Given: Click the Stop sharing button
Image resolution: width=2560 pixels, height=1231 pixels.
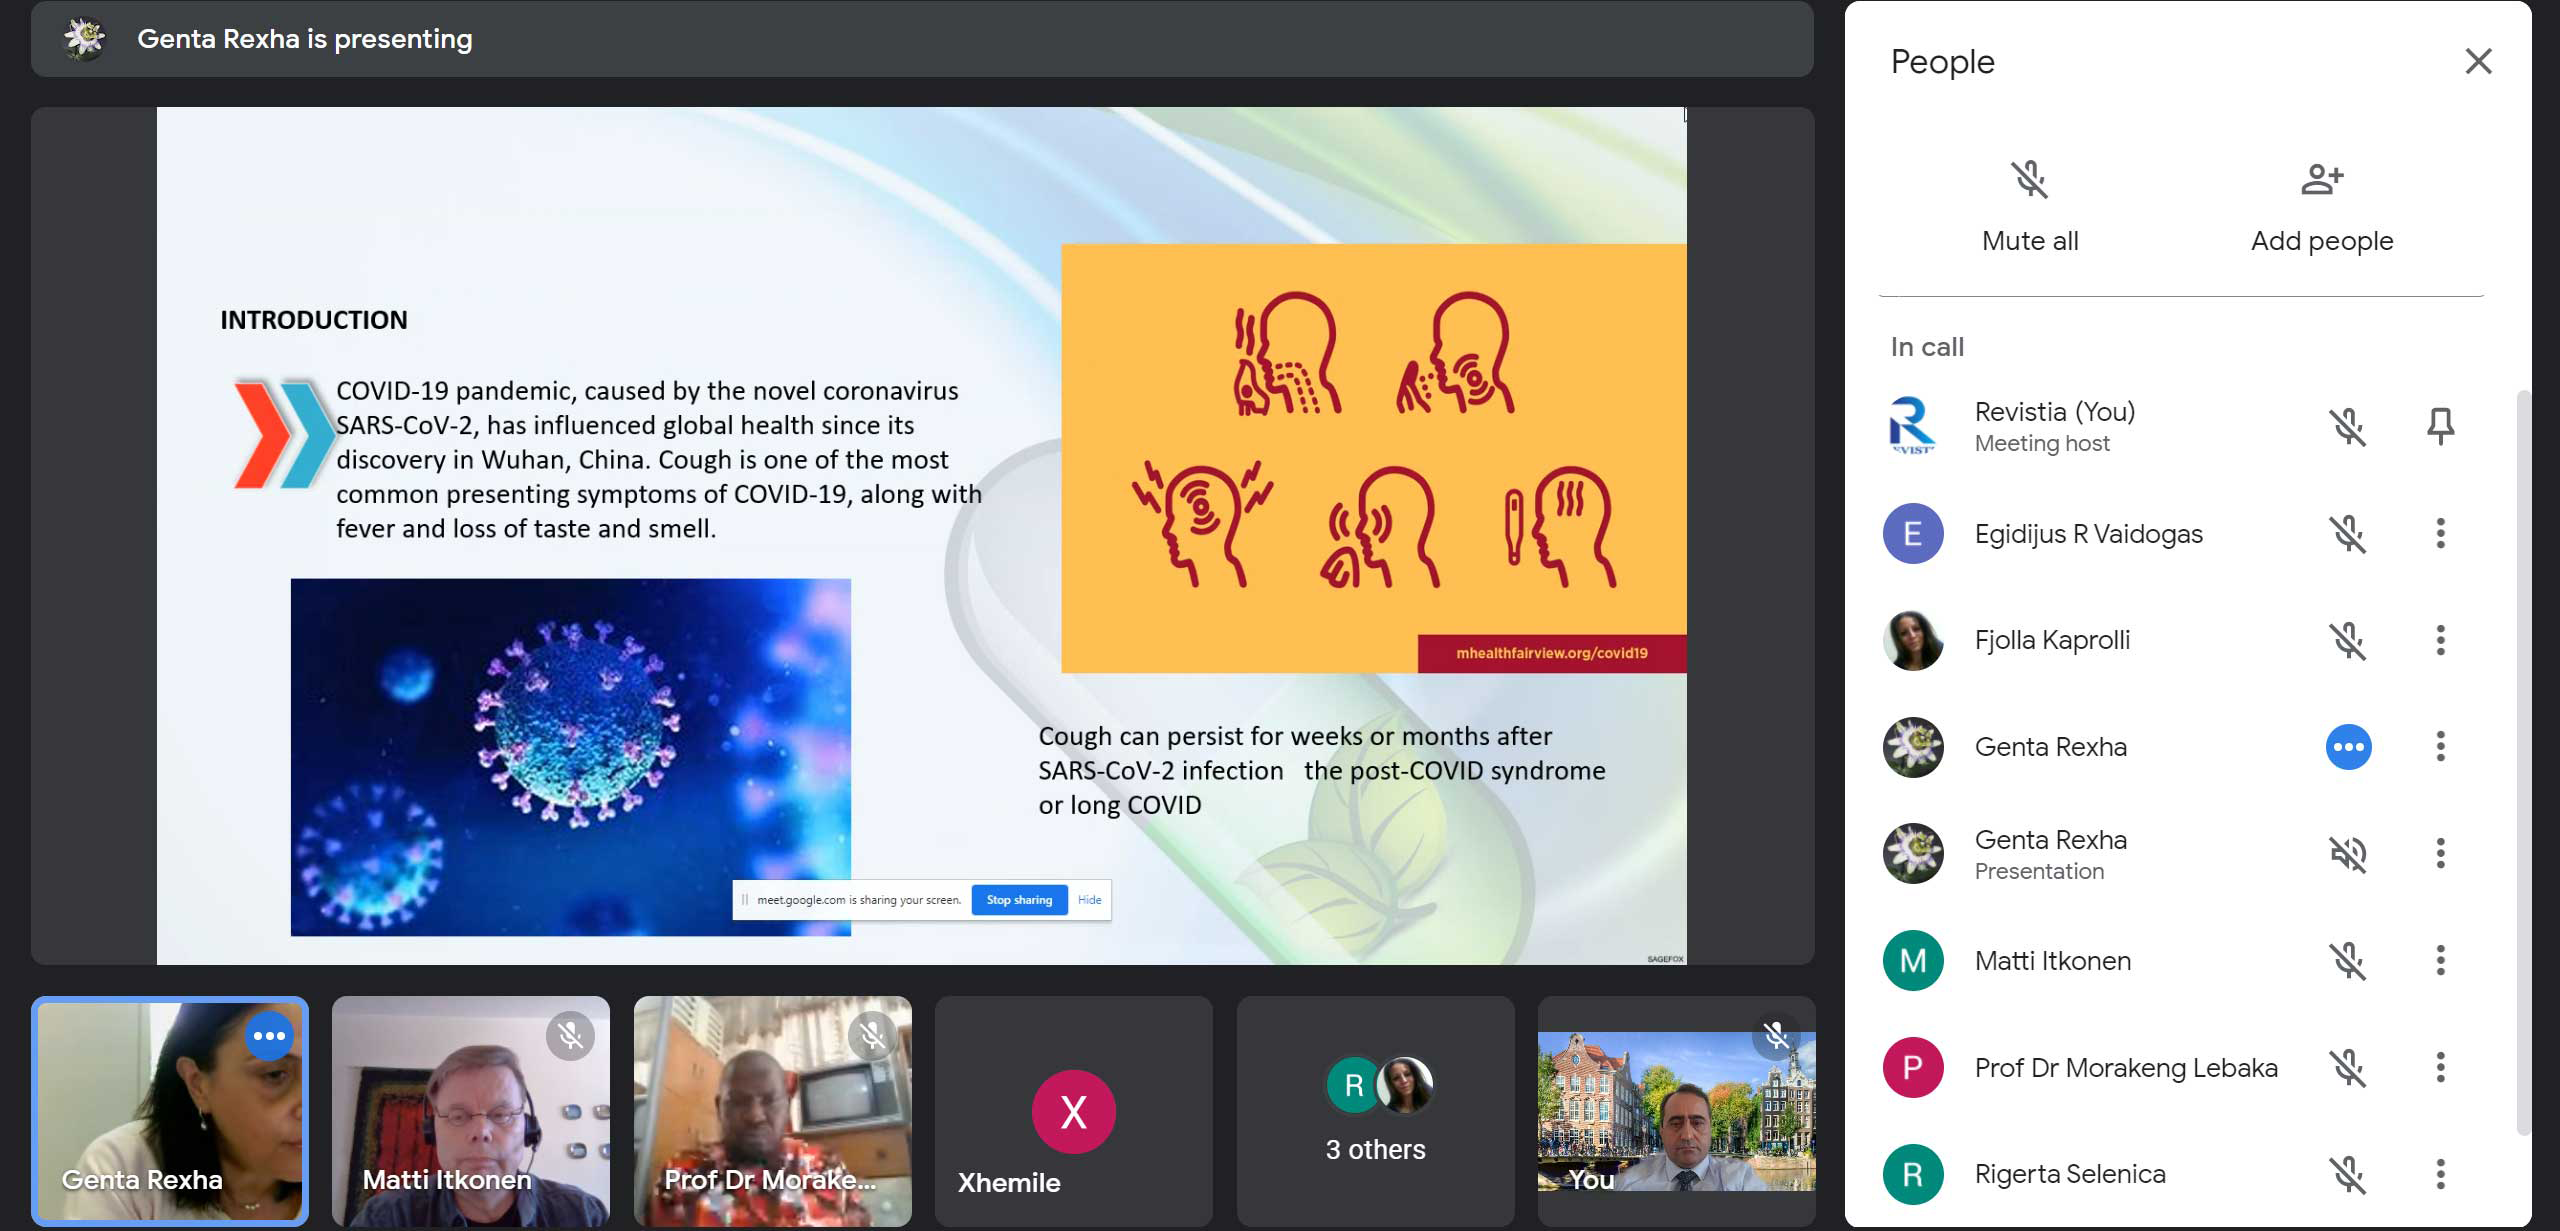Looking at the screenshot, I should [1019, 900].
